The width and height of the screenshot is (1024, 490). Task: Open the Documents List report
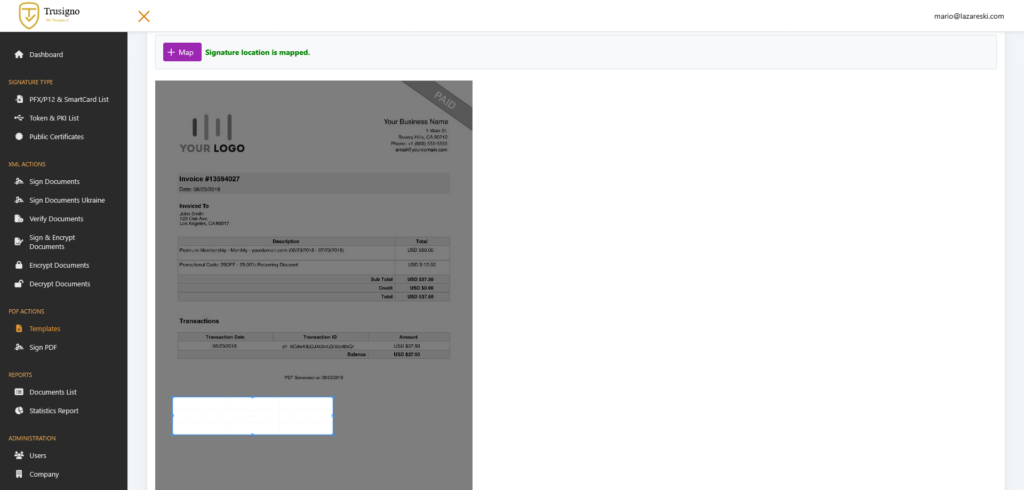pos(53,392)
